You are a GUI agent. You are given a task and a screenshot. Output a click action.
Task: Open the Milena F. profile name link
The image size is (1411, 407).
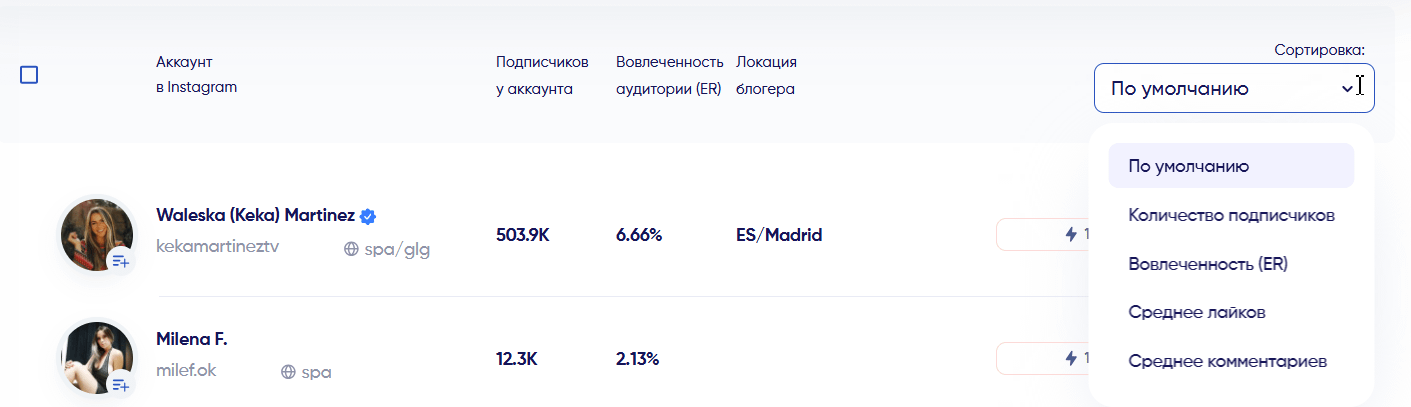tap(192, 339)
